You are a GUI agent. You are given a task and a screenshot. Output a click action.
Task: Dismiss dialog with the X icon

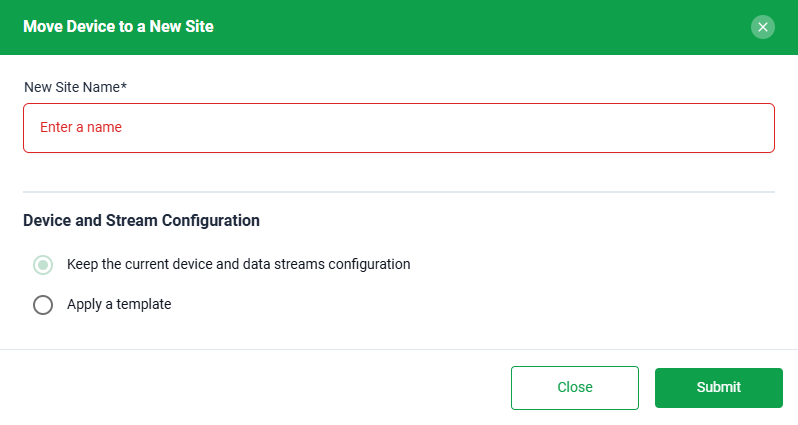click(762, 27)
